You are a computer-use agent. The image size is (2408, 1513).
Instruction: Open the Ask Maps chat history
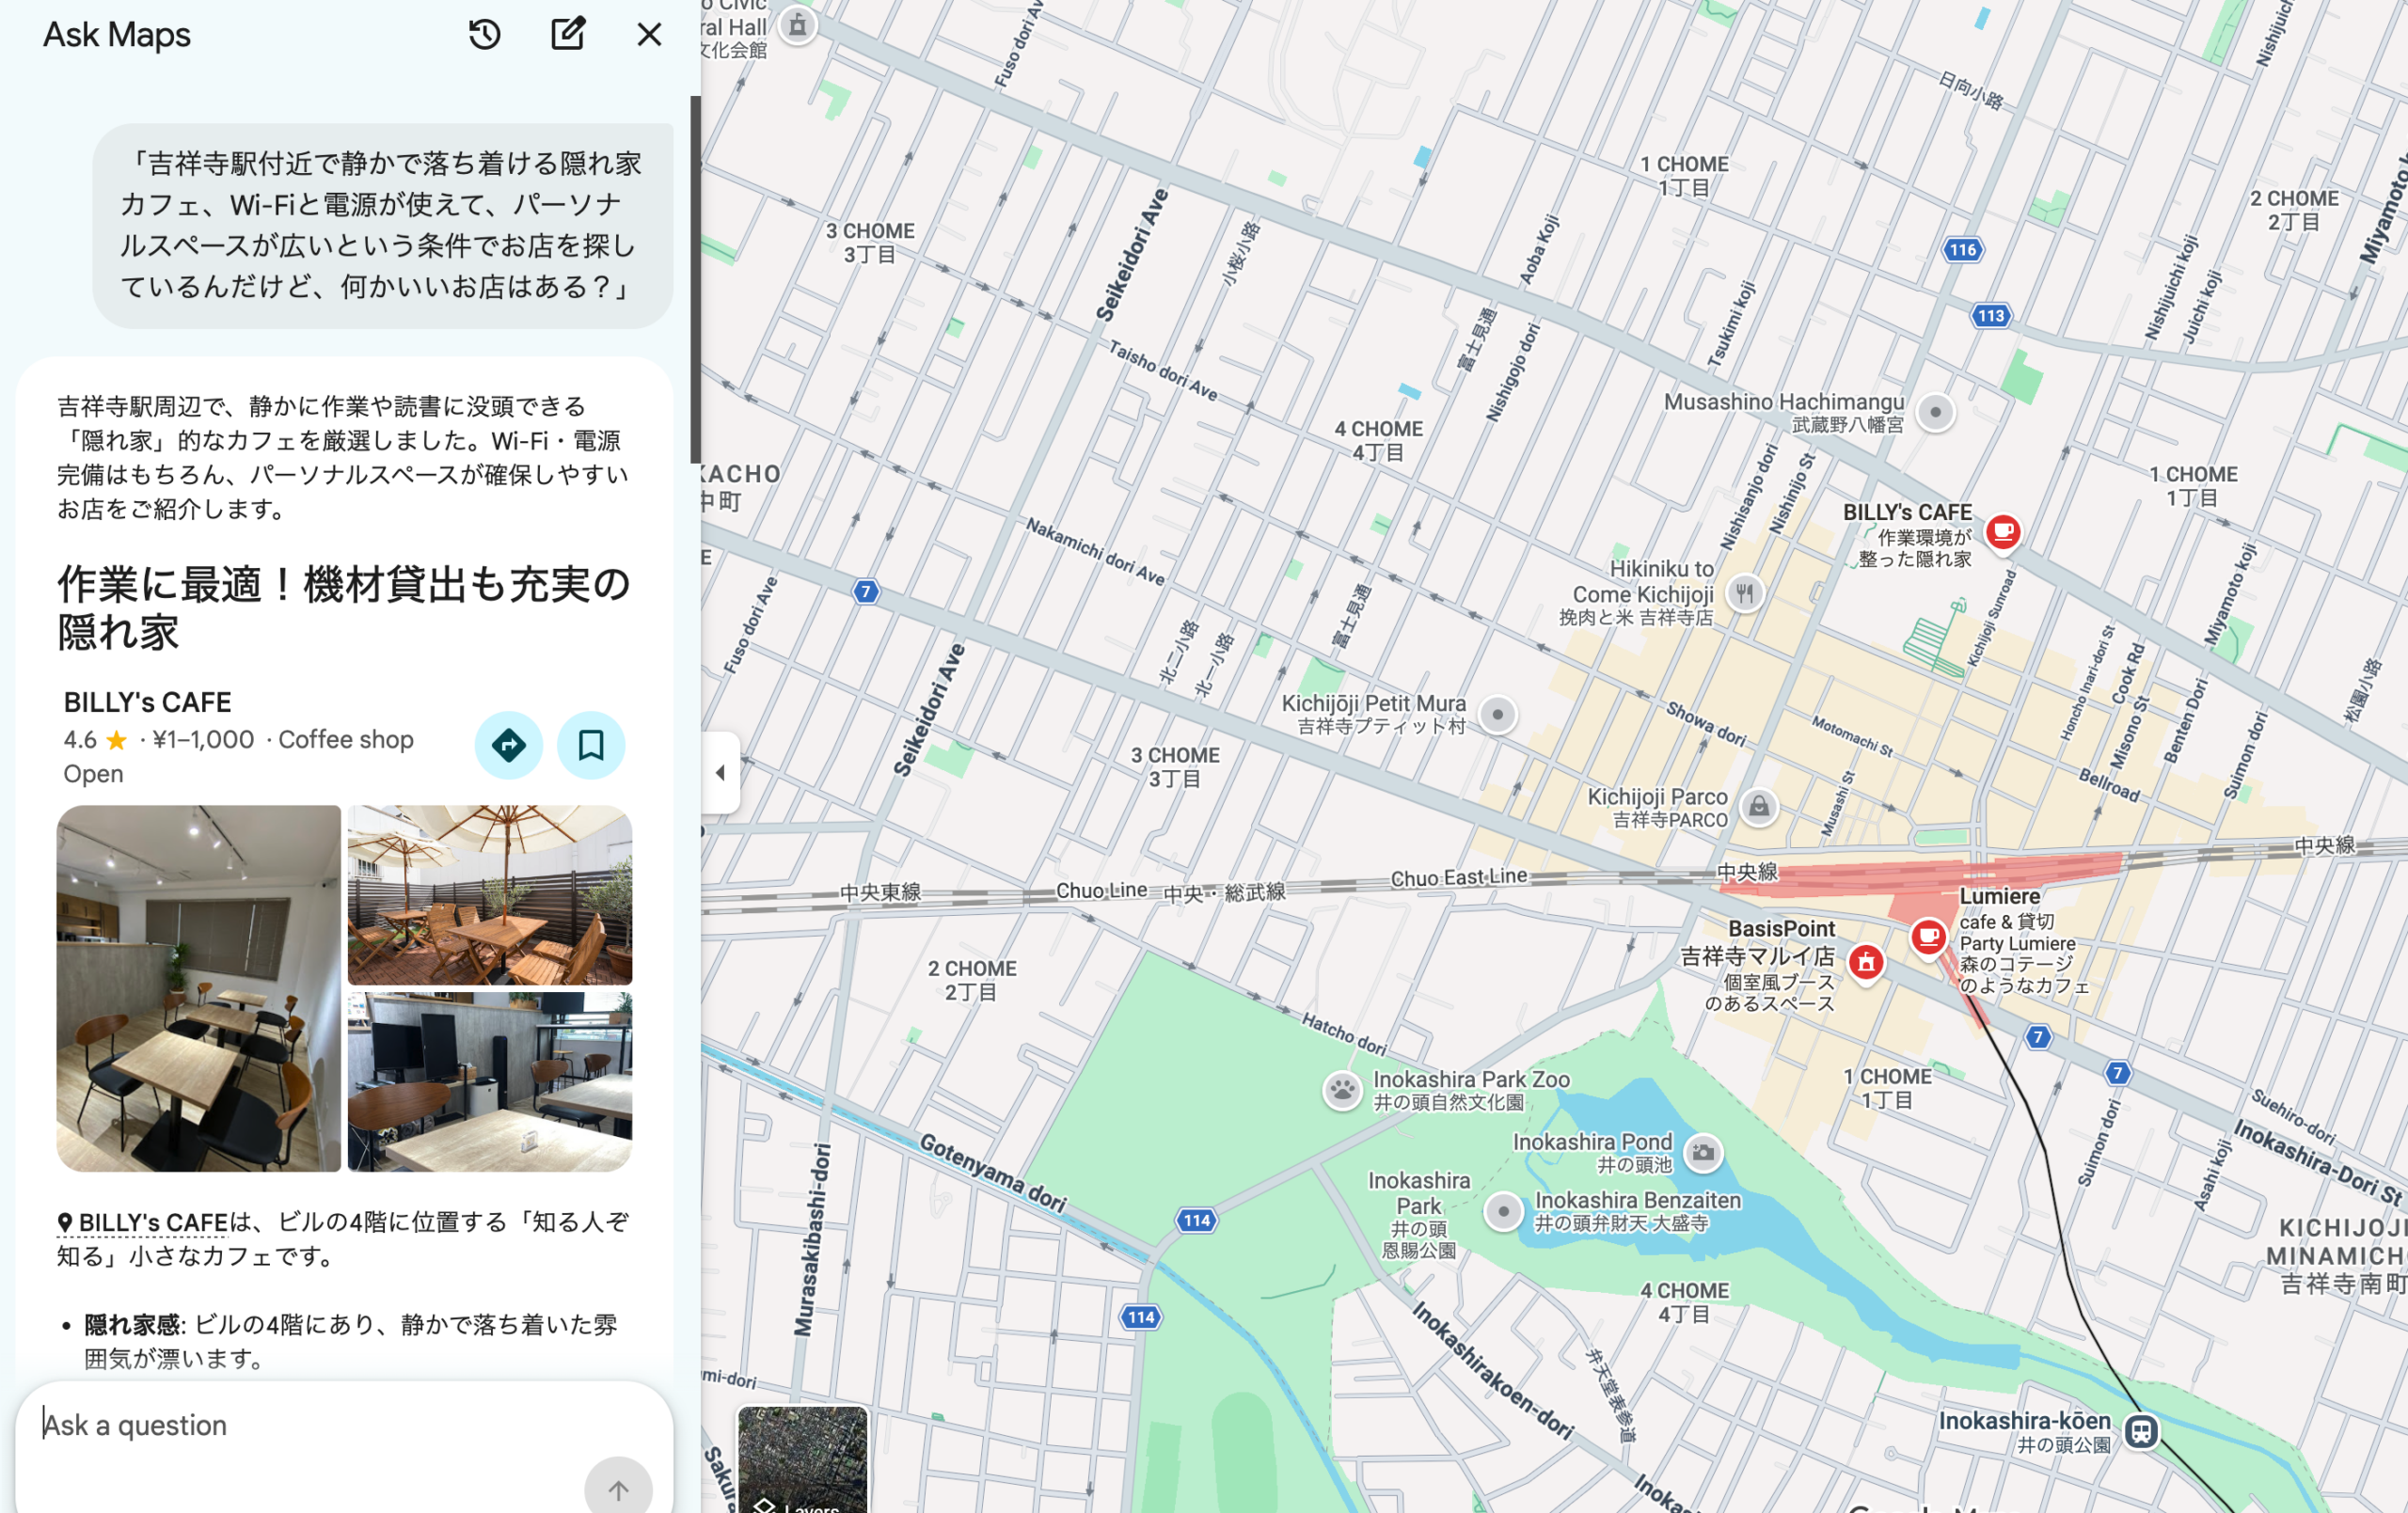pyautogui.click(x=485, y=35)
